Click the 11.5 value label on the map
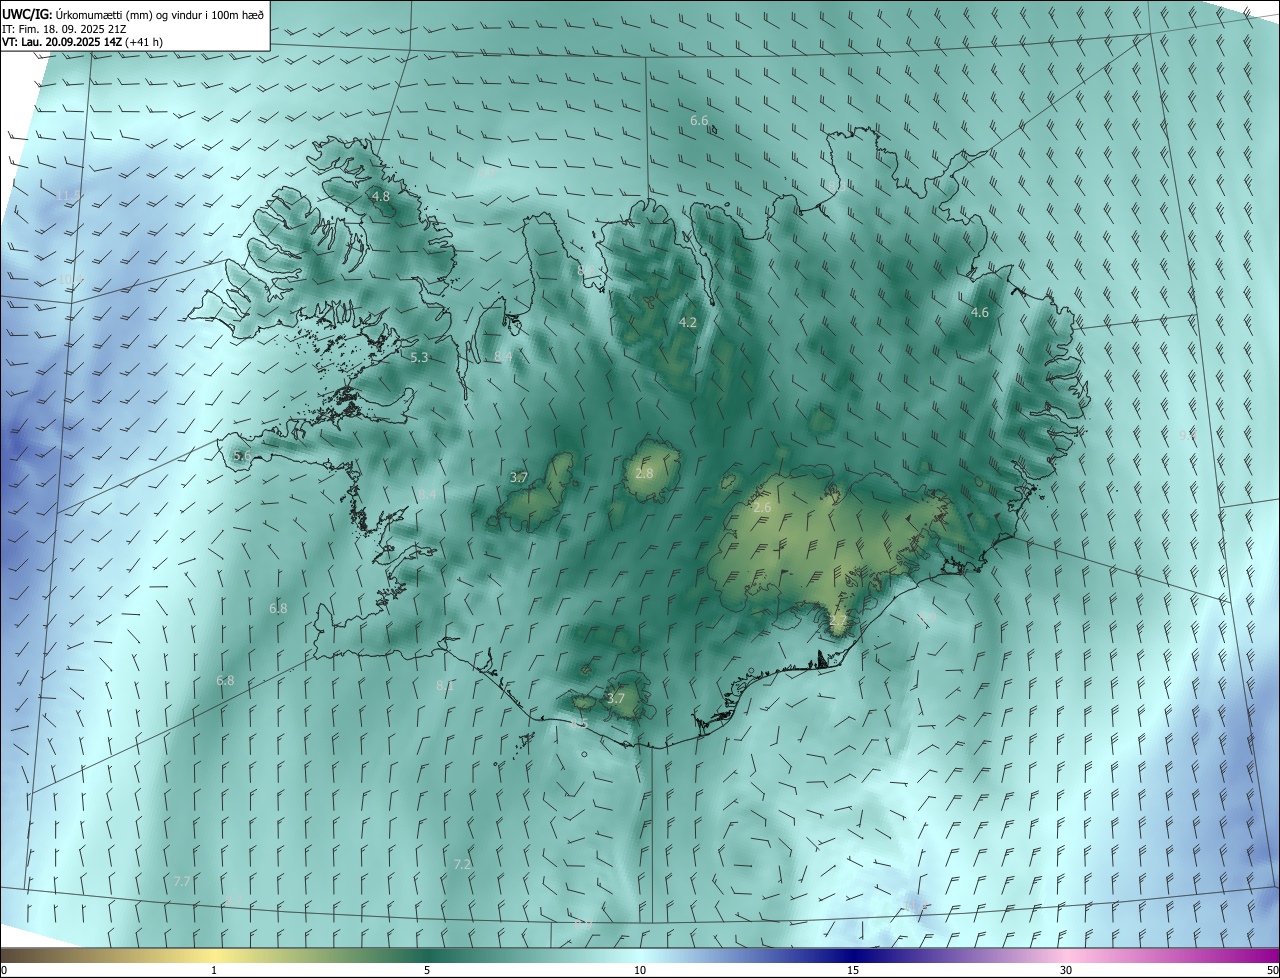Screen dimensions: 1280x978 click(70, 195)
